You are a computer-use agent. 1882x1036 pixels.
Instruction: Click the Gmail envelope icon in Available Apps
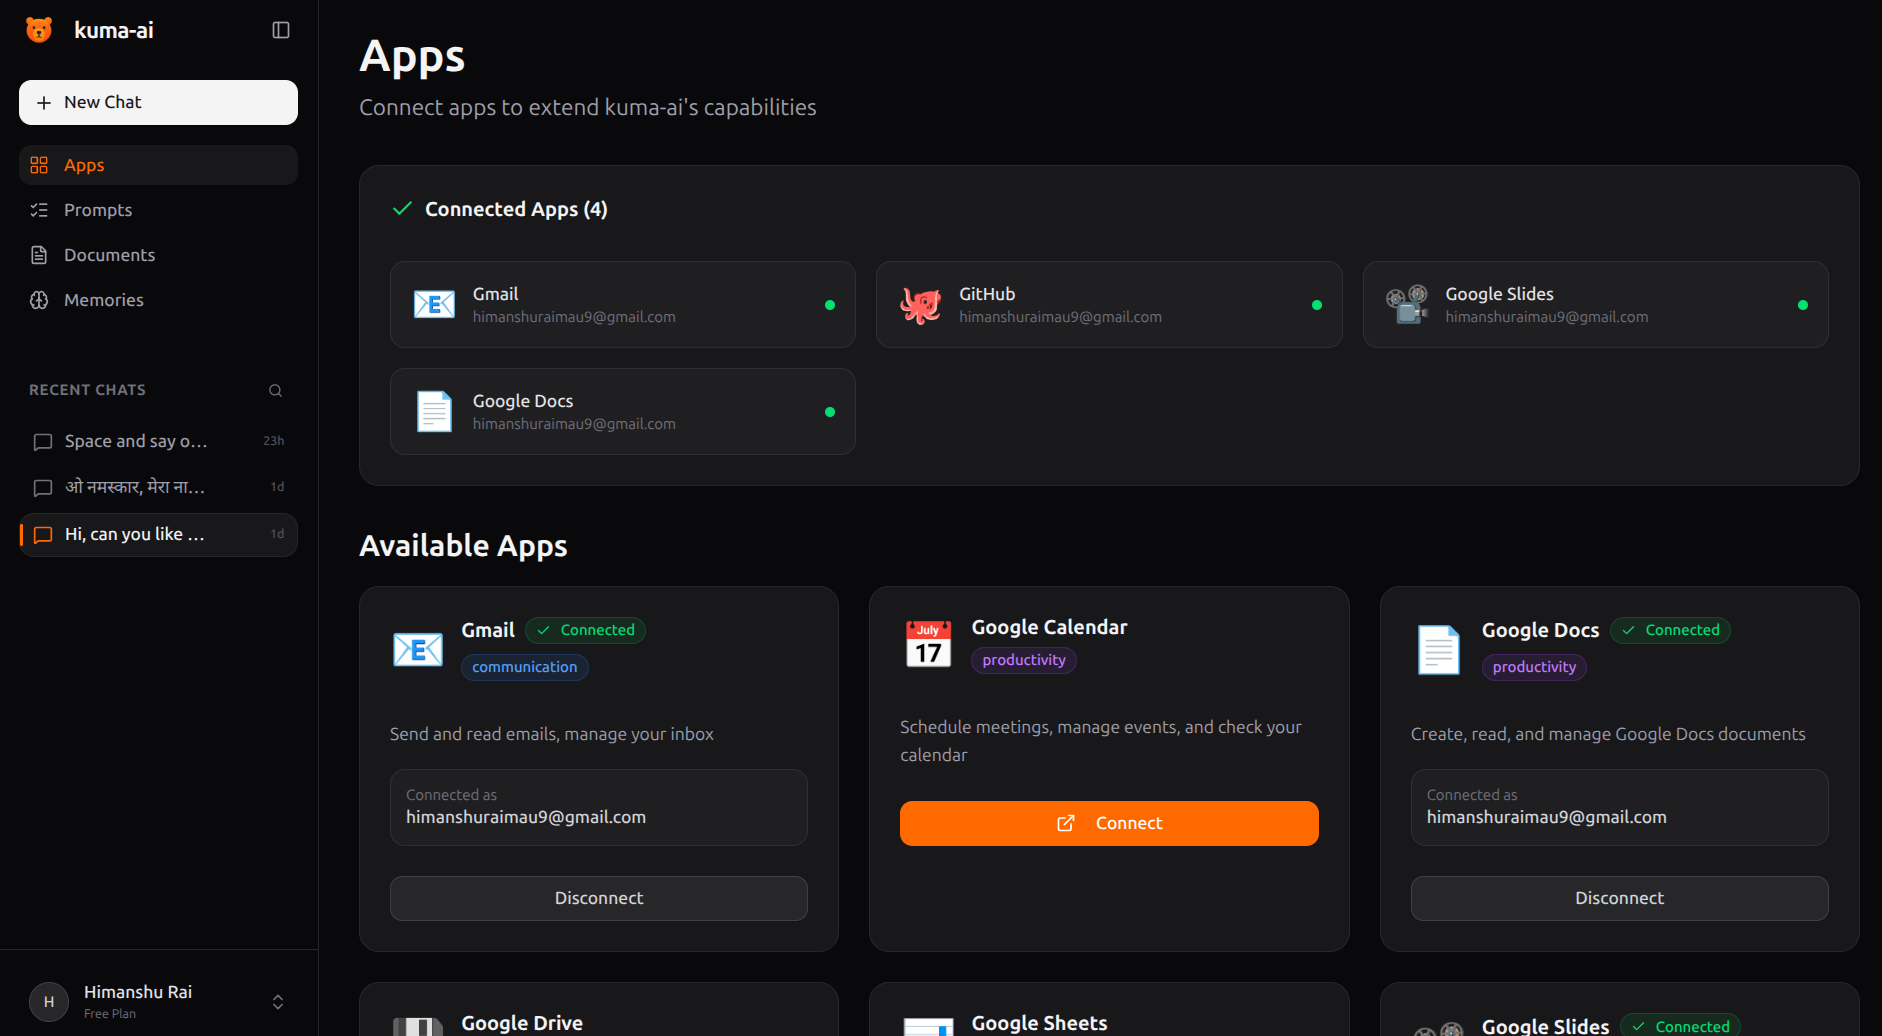click(x=418, y=650)
